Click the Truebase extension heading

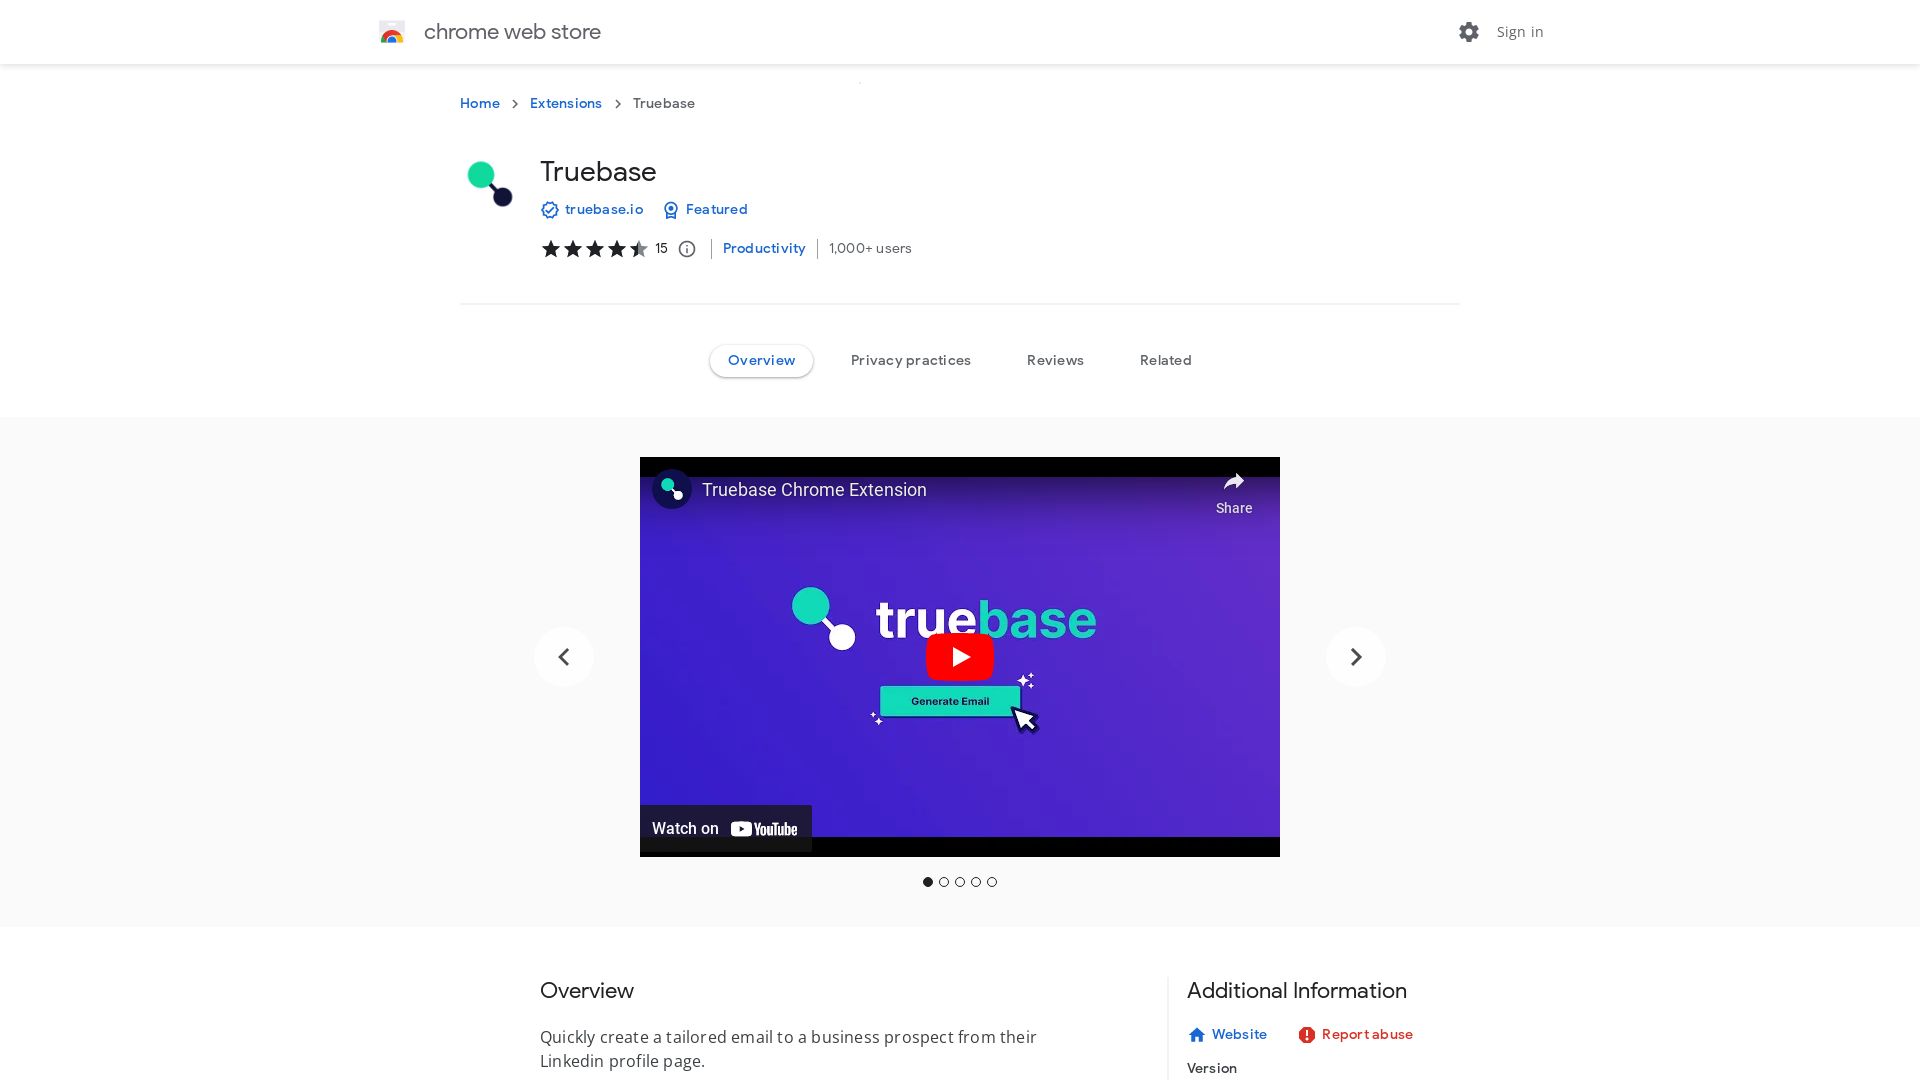(598, 172)
